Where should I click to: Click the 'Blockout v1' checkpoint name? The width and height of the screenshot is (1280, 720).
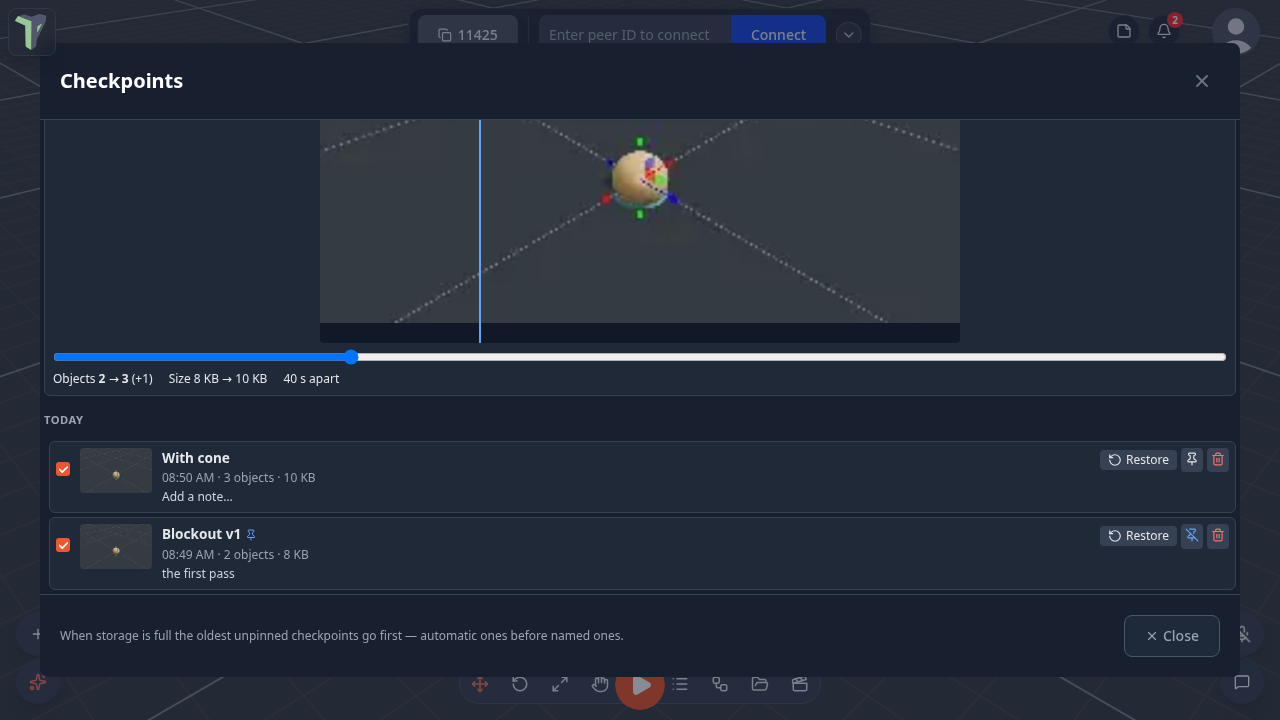click(x=201, y=534)
